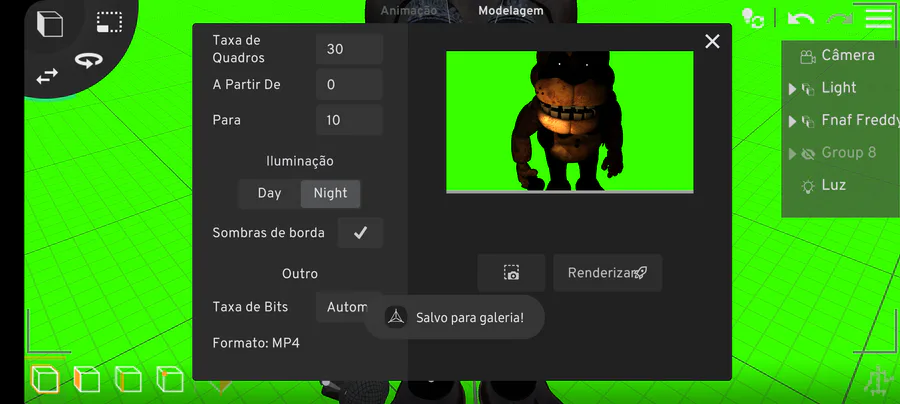Viewport: 900px width, 404px height.
Task: Click the render preview thumbnail
Action: click(569, 121)
